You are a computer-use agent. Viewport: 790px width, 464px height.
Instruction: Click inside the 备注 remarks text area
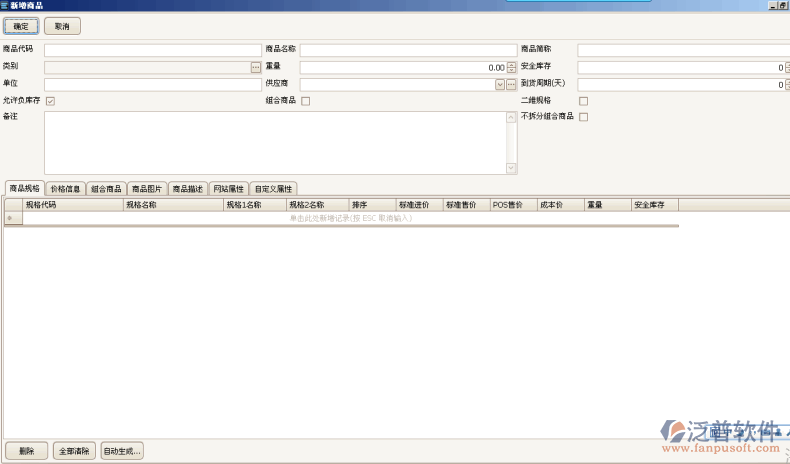point(275,143)
